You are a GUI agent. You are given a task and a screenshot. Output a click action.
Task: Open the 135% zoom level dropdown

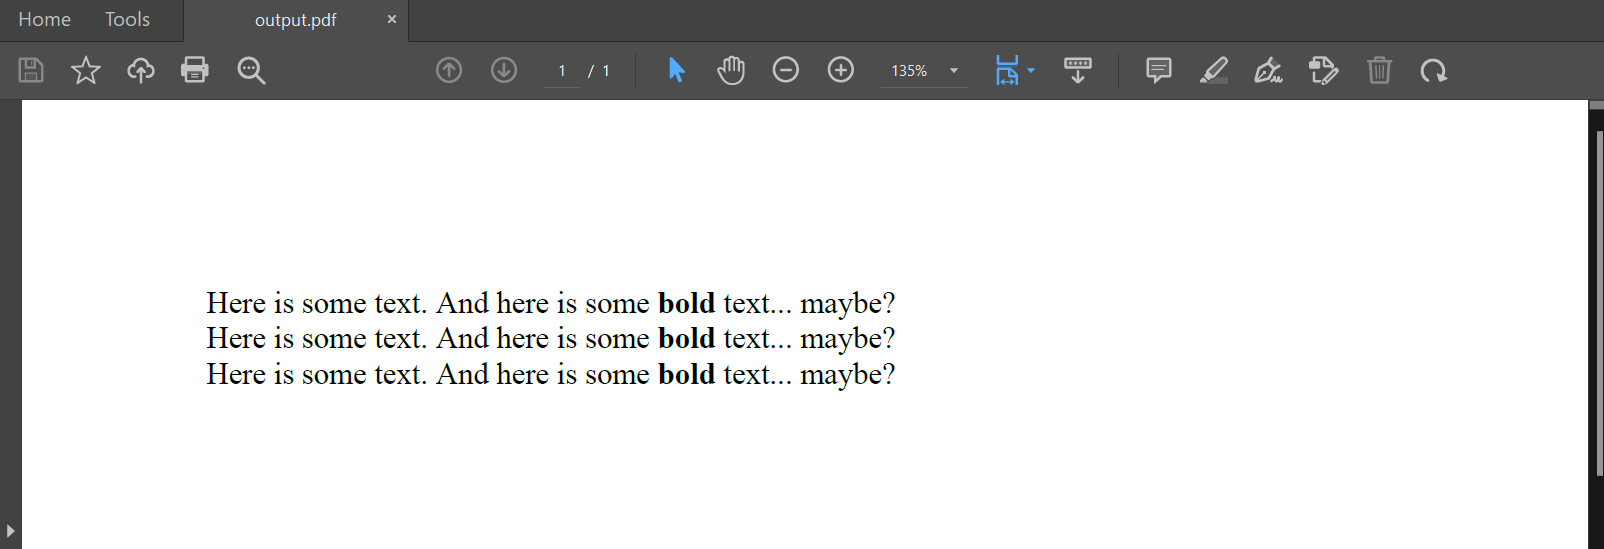(954, 71)
